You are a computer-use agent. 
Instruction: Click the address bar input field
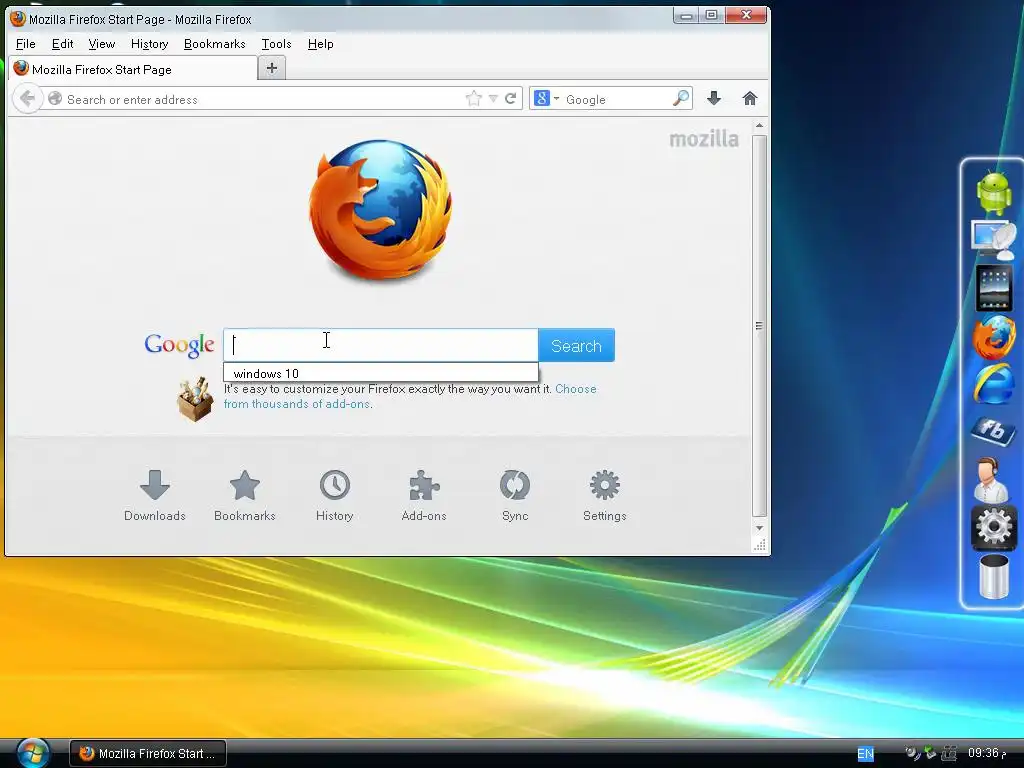[x=261, y=99]
